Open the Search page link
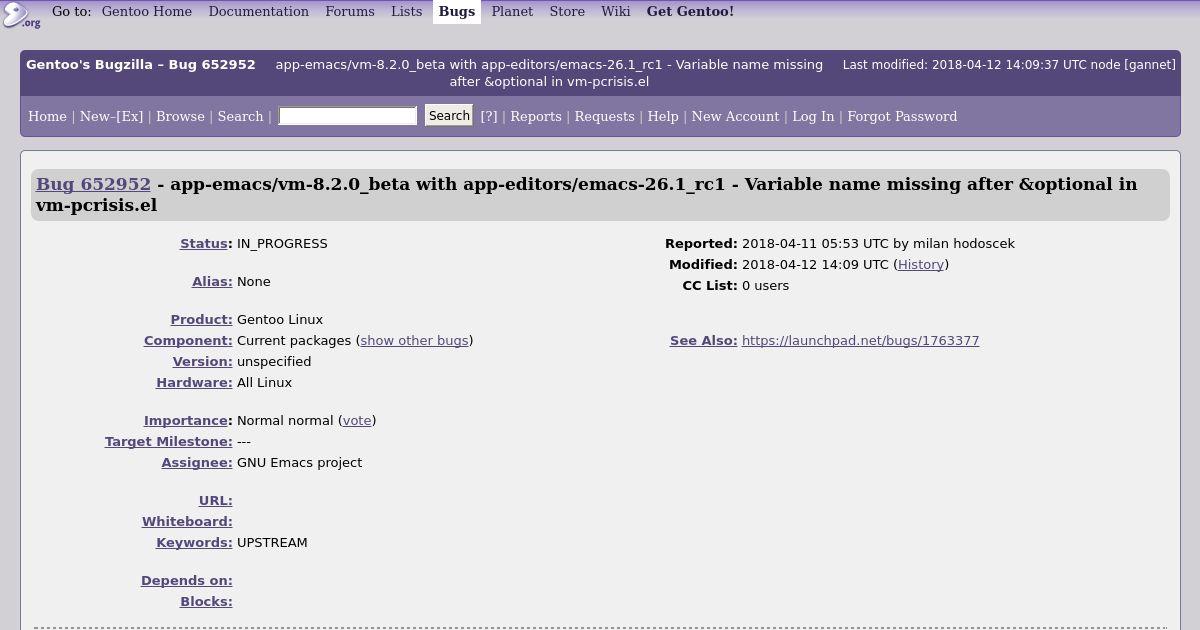Screen dimensions: 1200x630 (240, 116)
